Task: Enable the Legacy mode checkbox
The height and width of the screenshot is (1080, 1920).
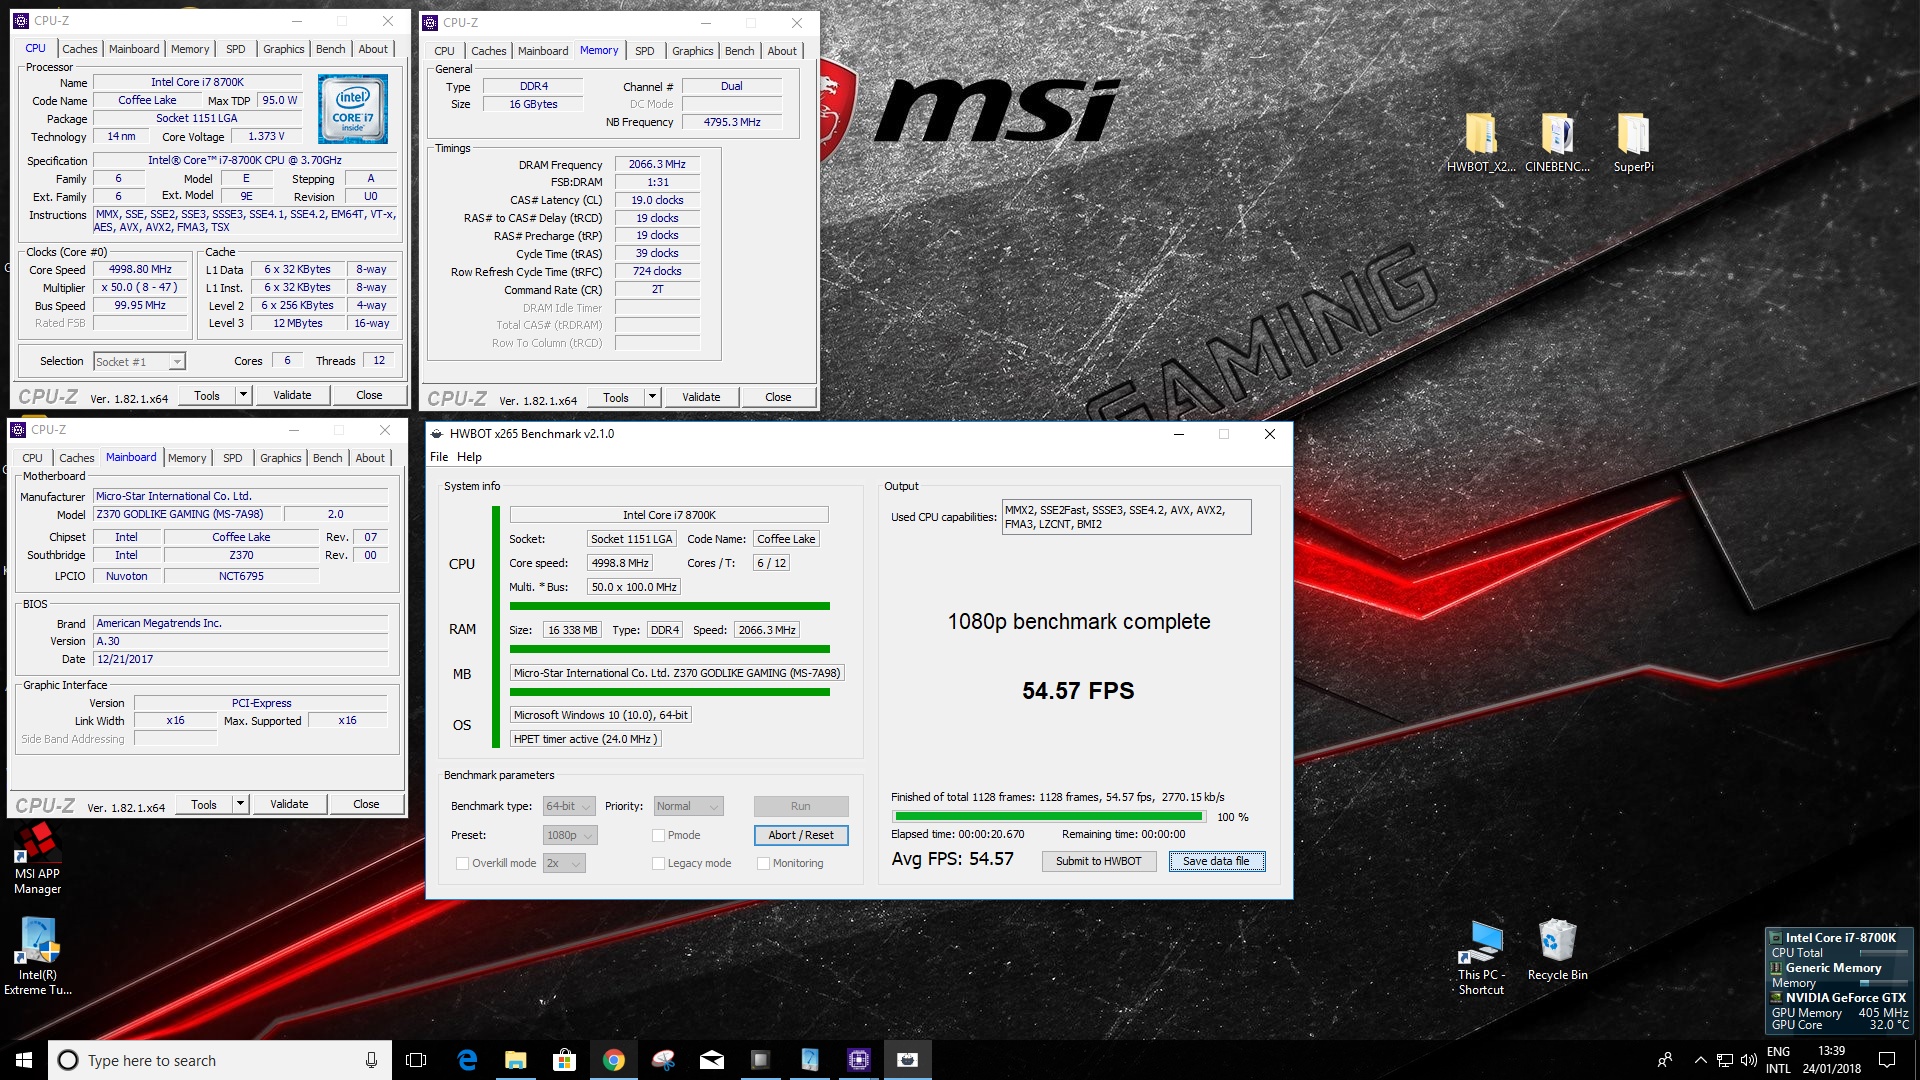Action: point(658,863)
